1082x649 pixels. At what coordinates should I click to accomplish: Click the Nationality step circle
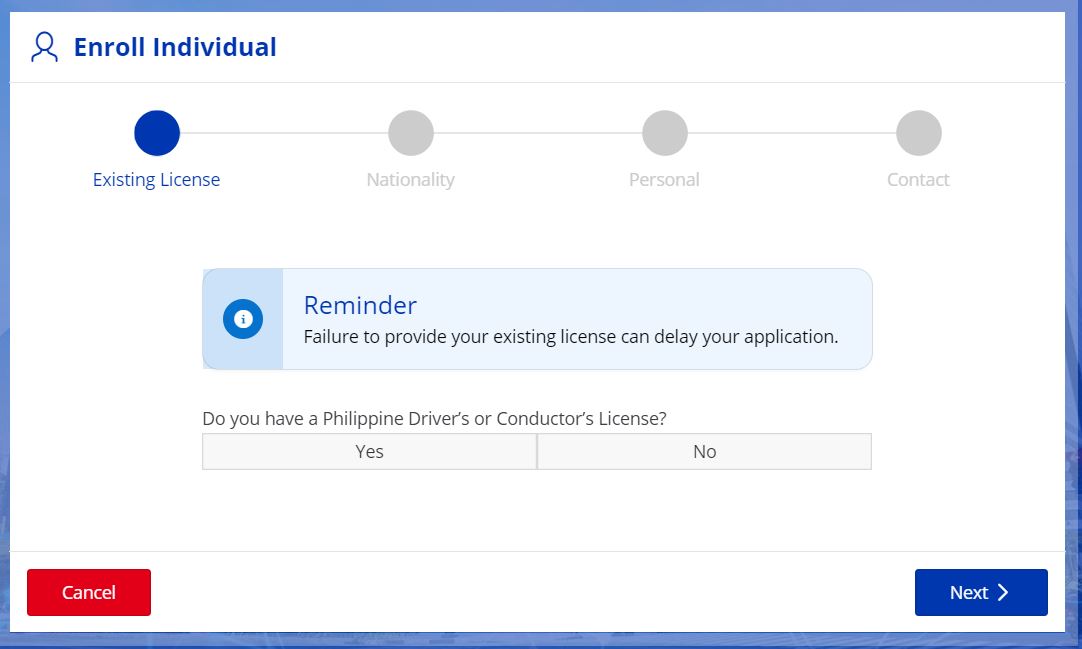tap(410, 132)
